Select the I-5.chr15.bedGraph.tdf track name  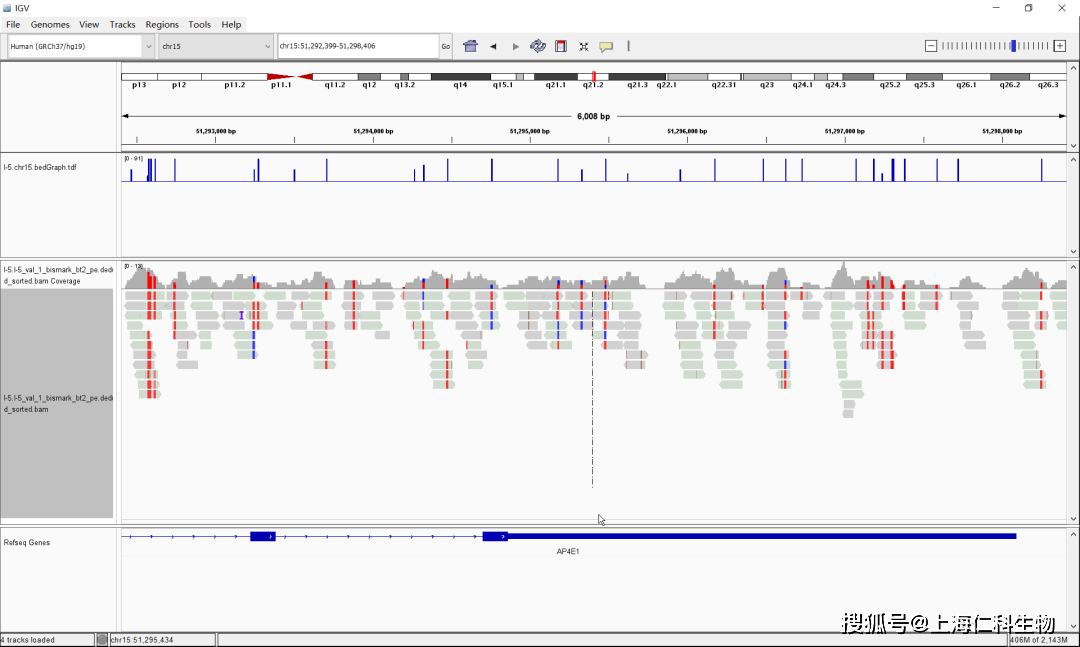40,167
